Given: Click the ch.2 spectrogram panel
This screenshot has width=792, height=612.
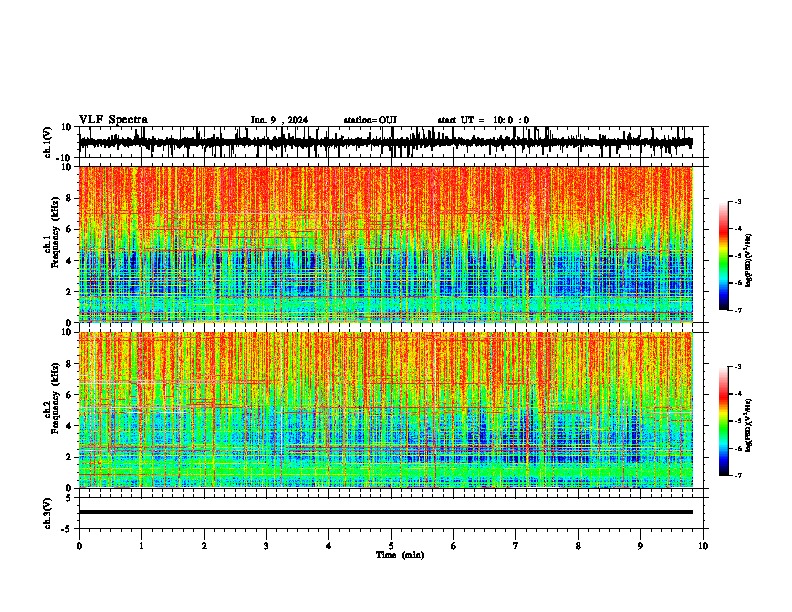Looking at the screenshot, I should (x=385, y=410).
